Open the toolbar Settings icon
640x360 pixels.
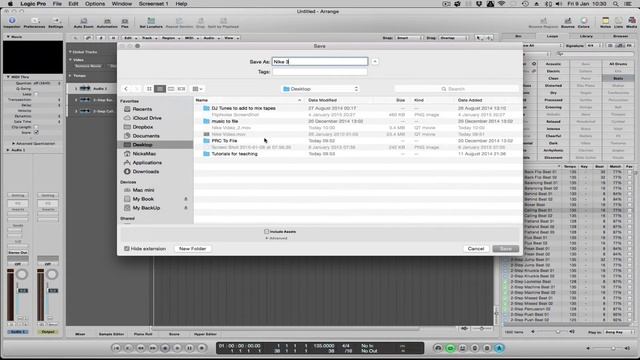pos(56,22)
